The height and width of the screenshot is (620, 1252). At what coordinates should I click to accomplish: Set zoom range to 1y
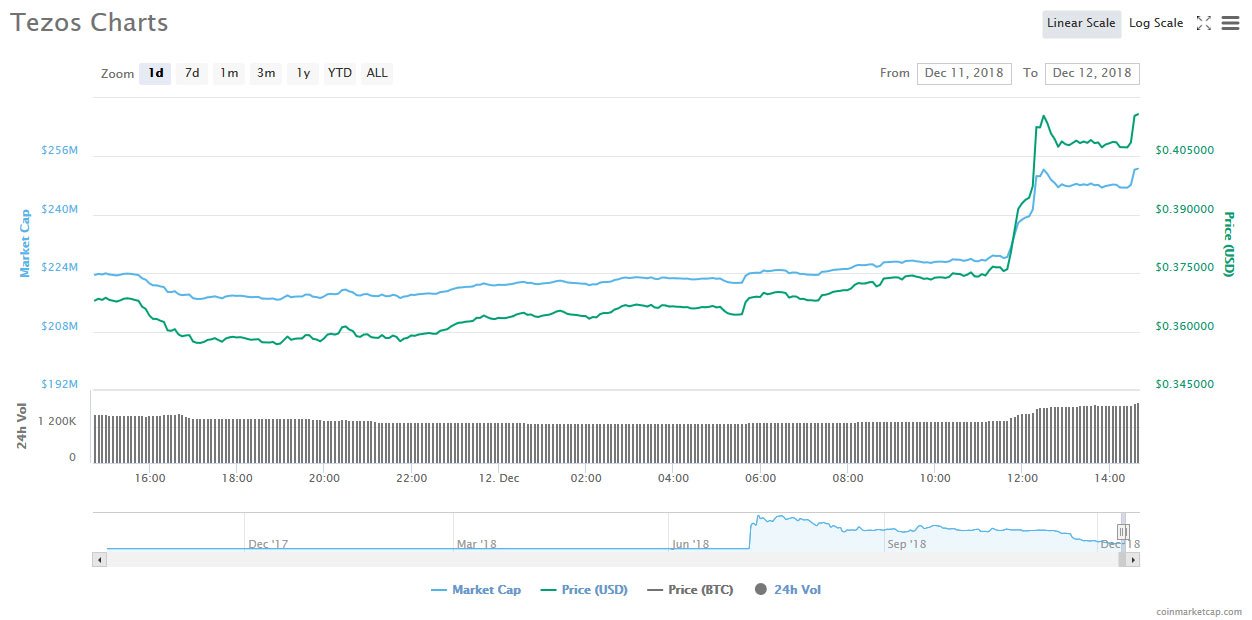[x=303, y=73]
